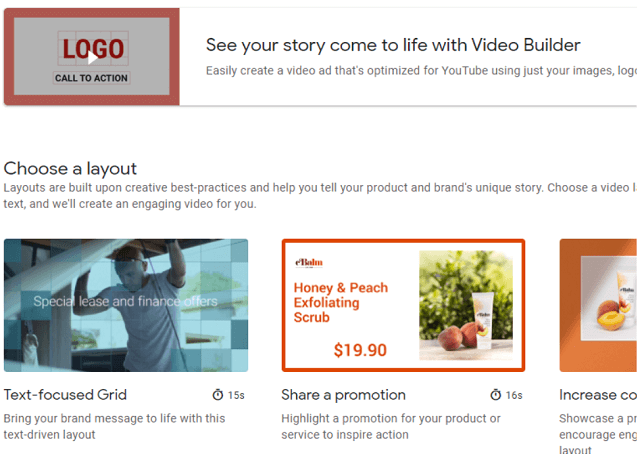The width and height of the screenshot is (640, 460).
Task: Choose the partially visible orange layout thumbnail
Action: click(x=598, y=305)
